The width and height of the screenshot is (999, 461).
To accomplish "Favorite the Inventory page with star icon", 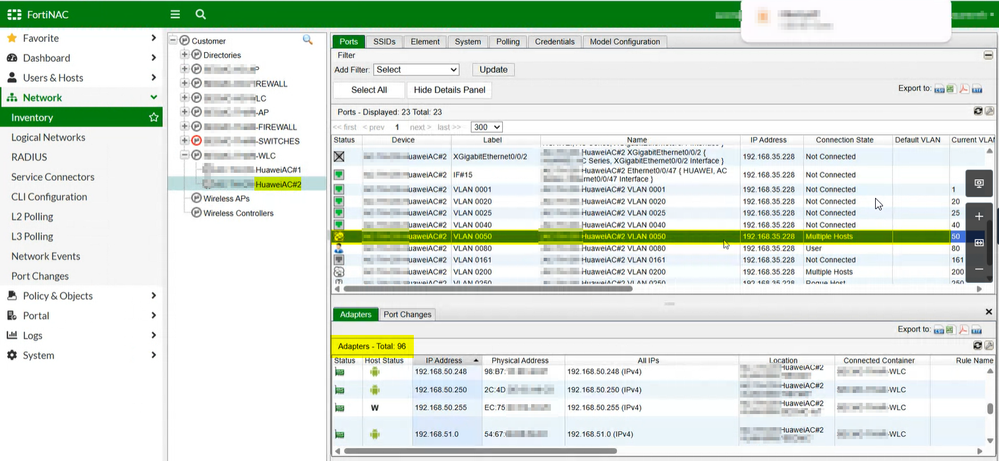I will (153, 117).
